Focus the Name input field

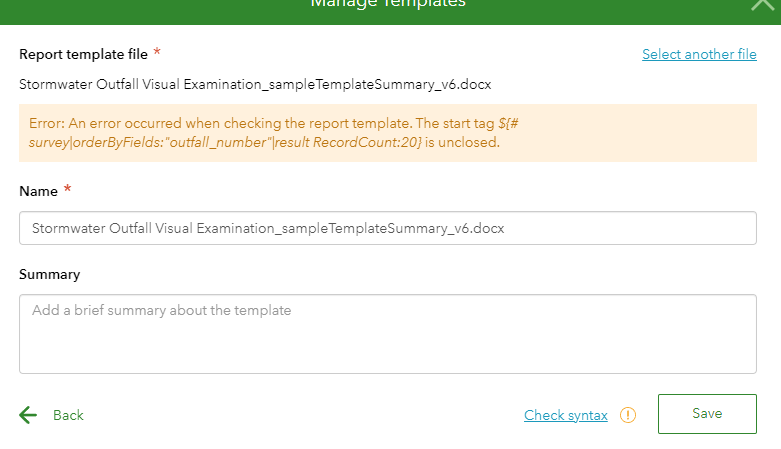[388, 228]
